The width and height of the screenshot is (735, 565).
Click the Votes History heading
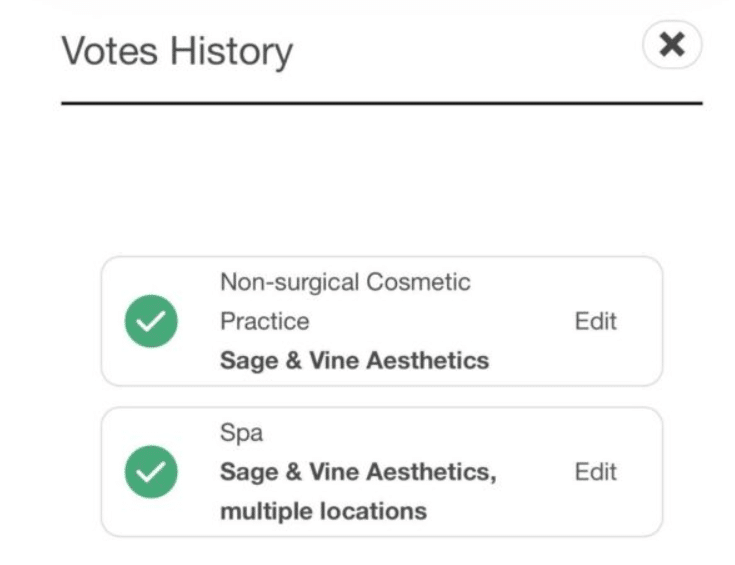tap(177, 50)
